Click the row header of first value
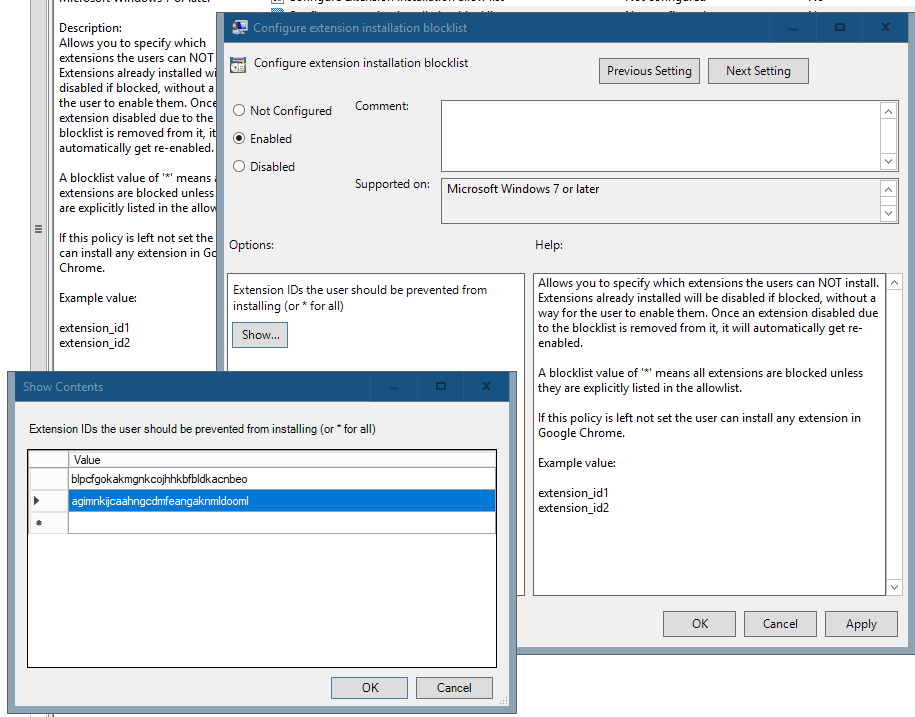Viewport: 915px width, 717px height. point(48,479)
